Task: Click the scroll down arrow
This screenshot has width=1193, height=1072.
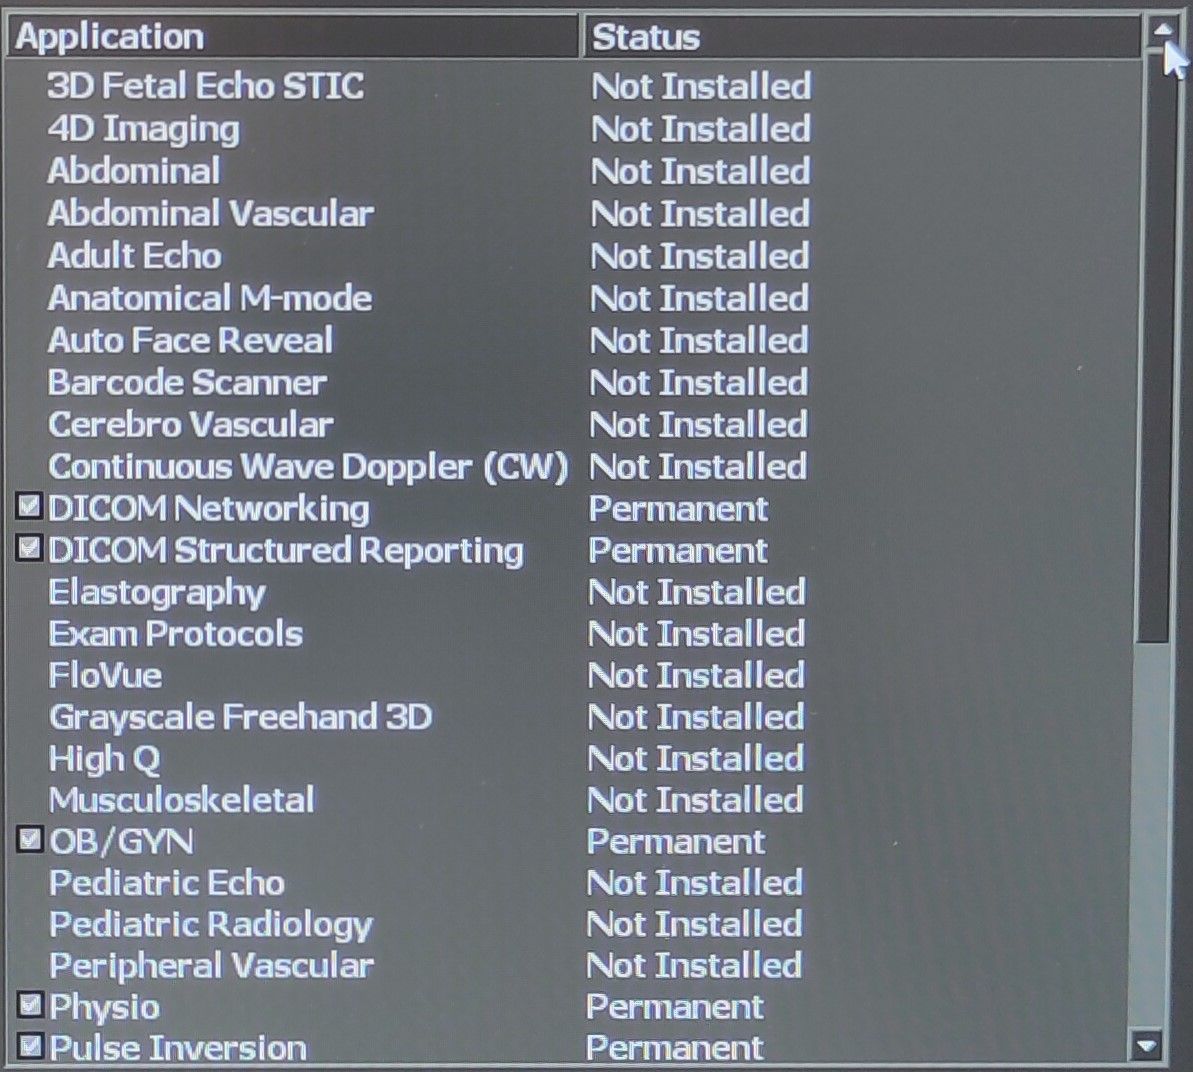Action: pos(1146,1046)
